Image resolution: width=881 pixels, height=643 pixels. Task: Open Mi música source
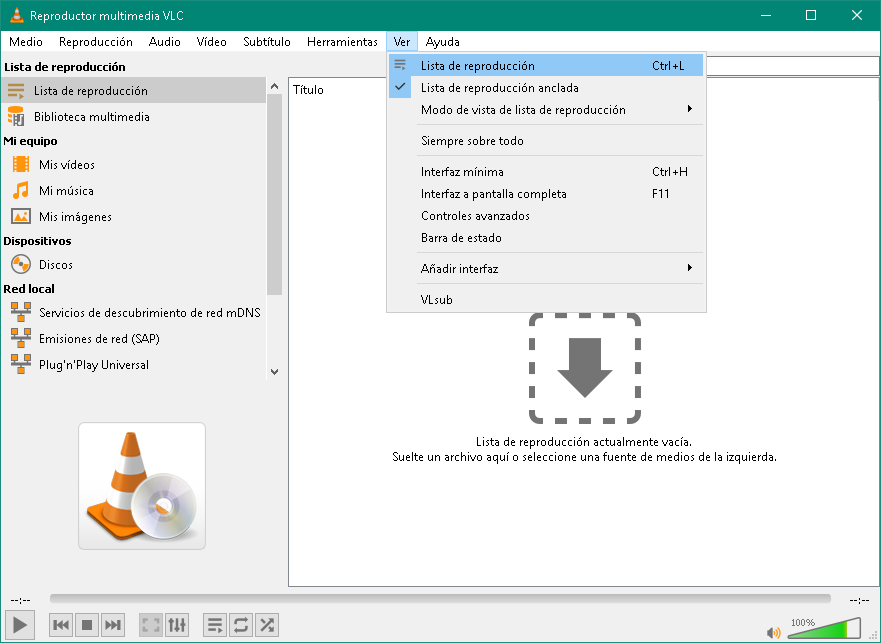[134, 191]
